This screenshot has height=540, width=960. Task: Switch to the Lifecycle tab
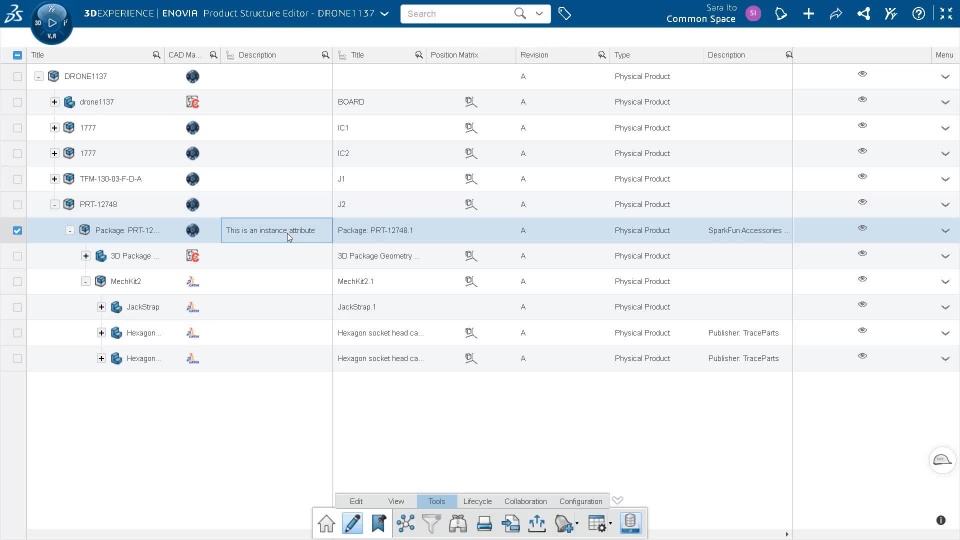click(478, 501)
